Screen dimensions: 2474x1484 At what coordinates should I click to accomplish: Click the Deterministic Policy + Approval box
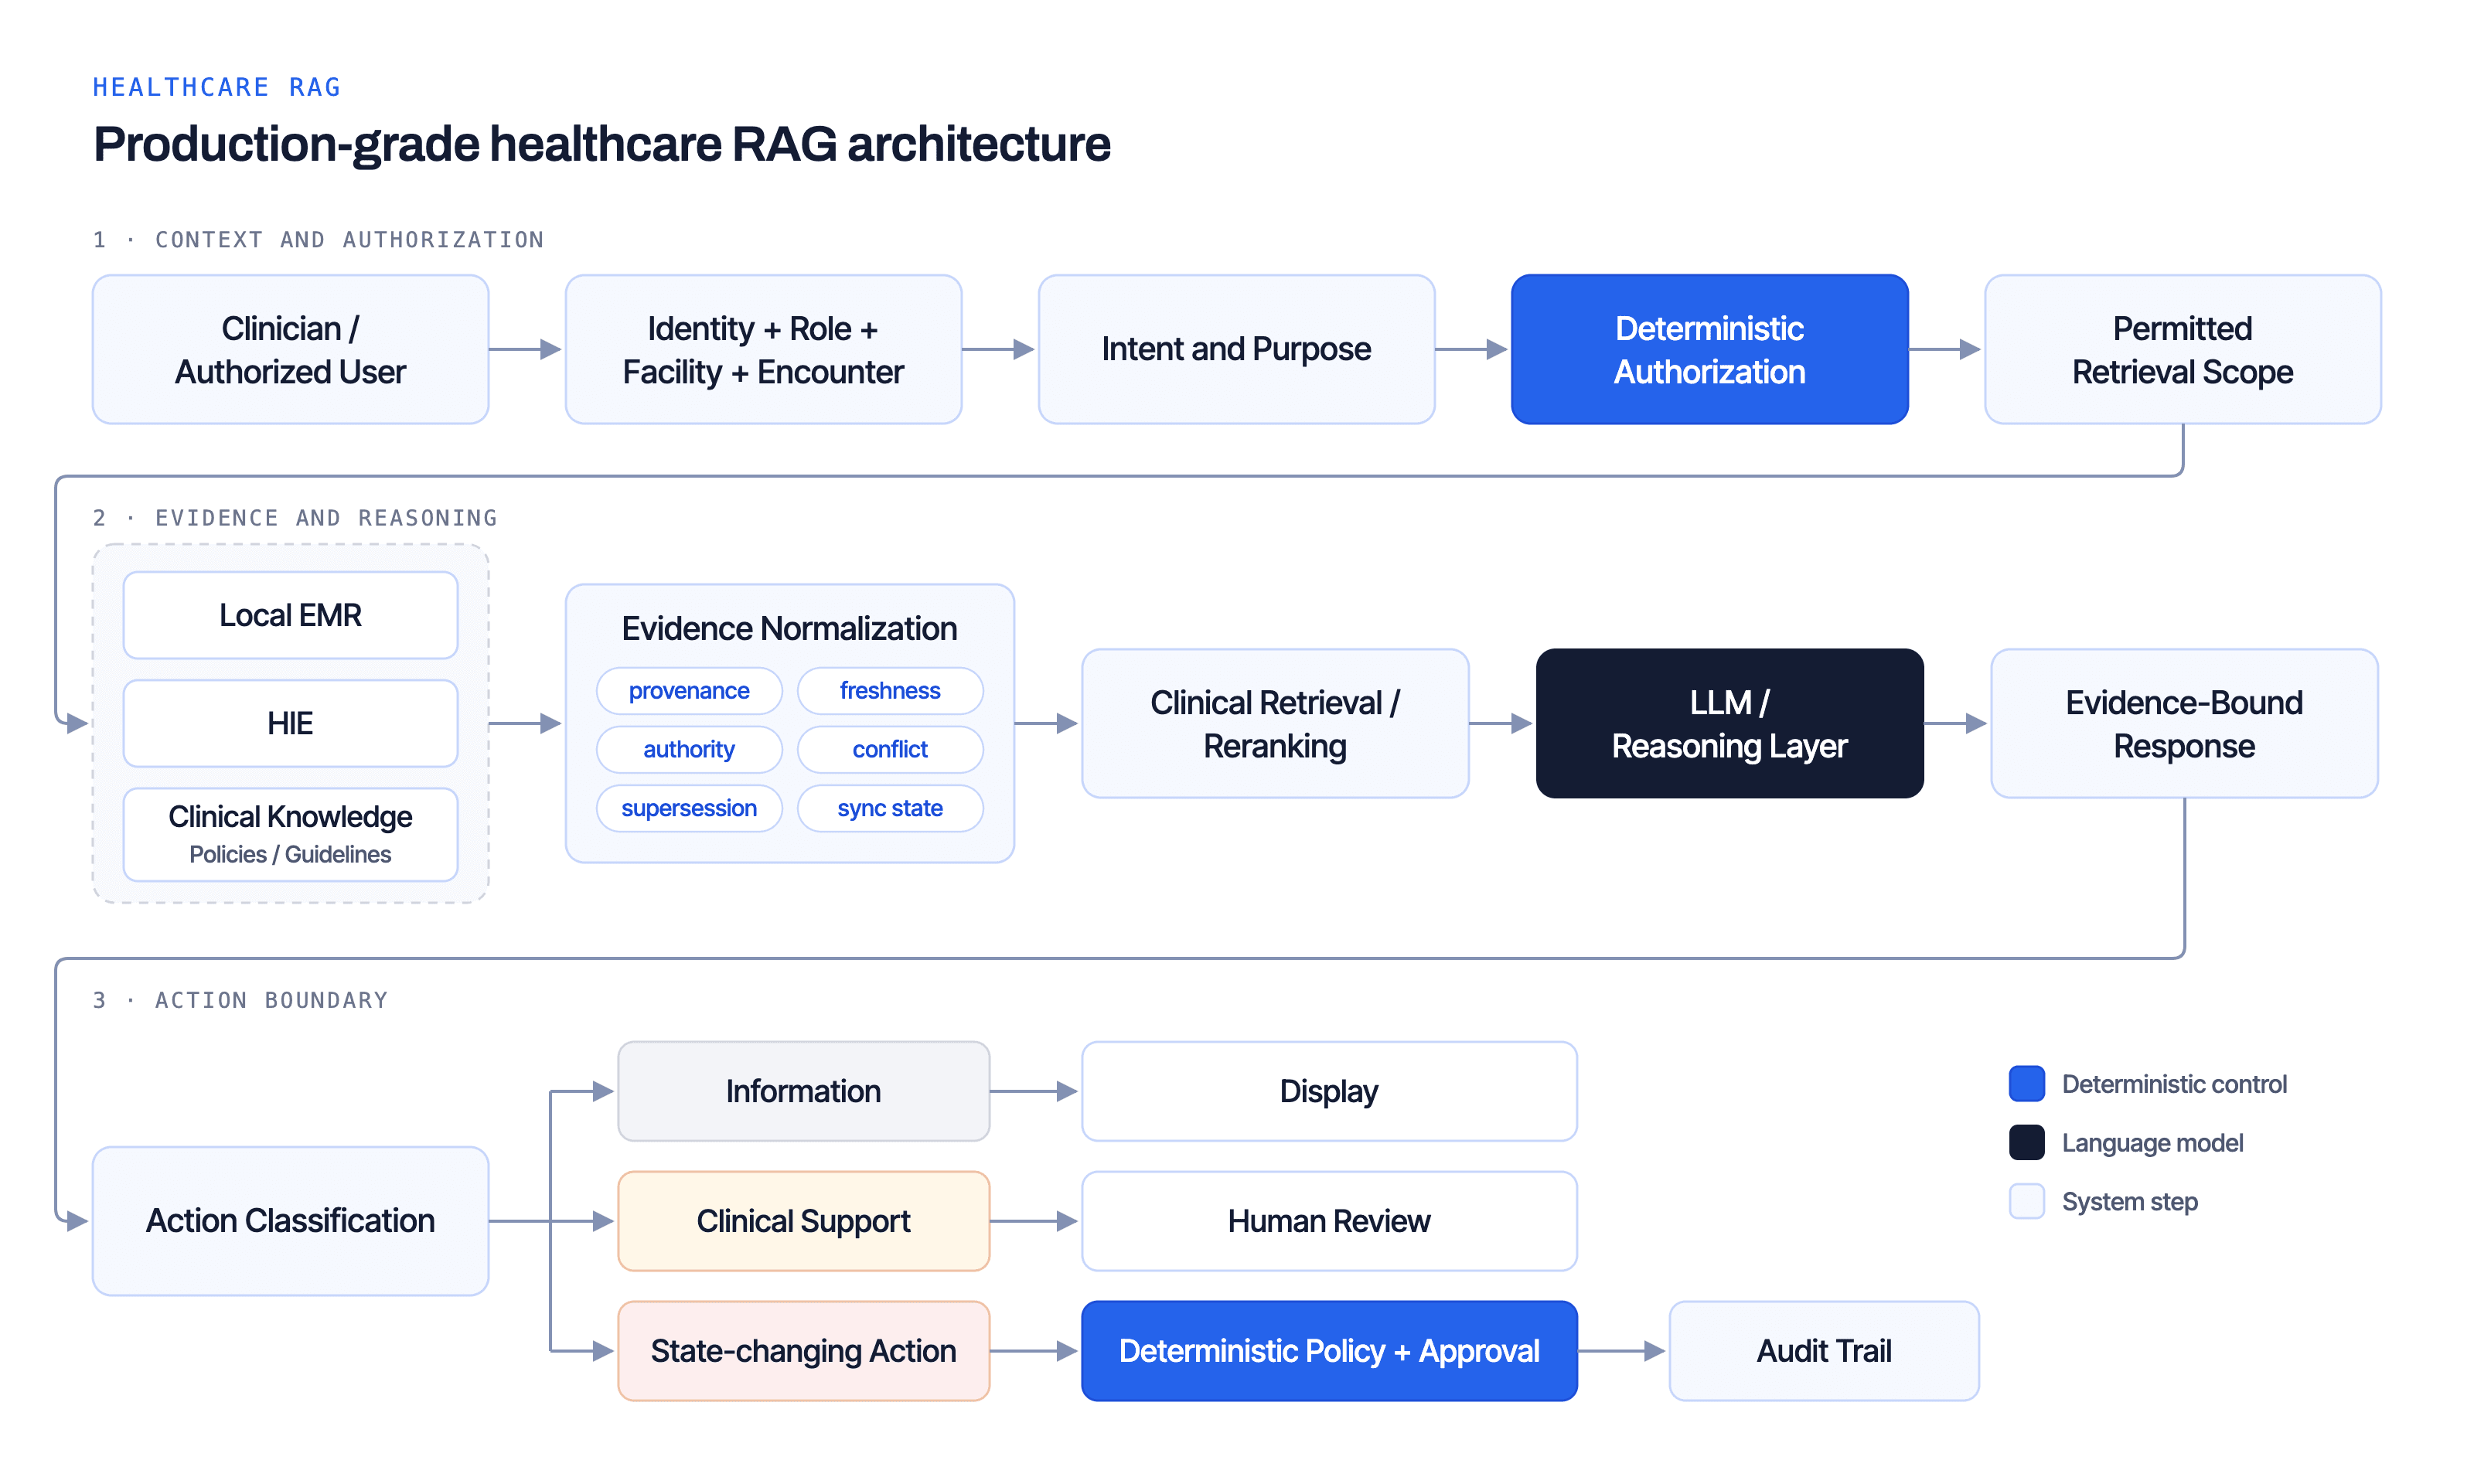click(x=1329, y=1351)
